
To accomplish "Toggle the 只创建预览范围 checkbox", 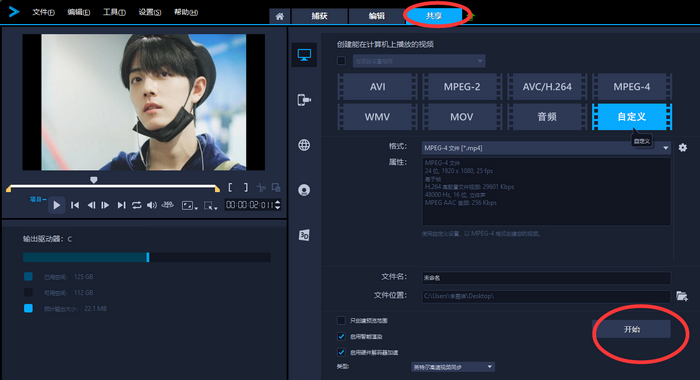I will (x=342, y=321).
